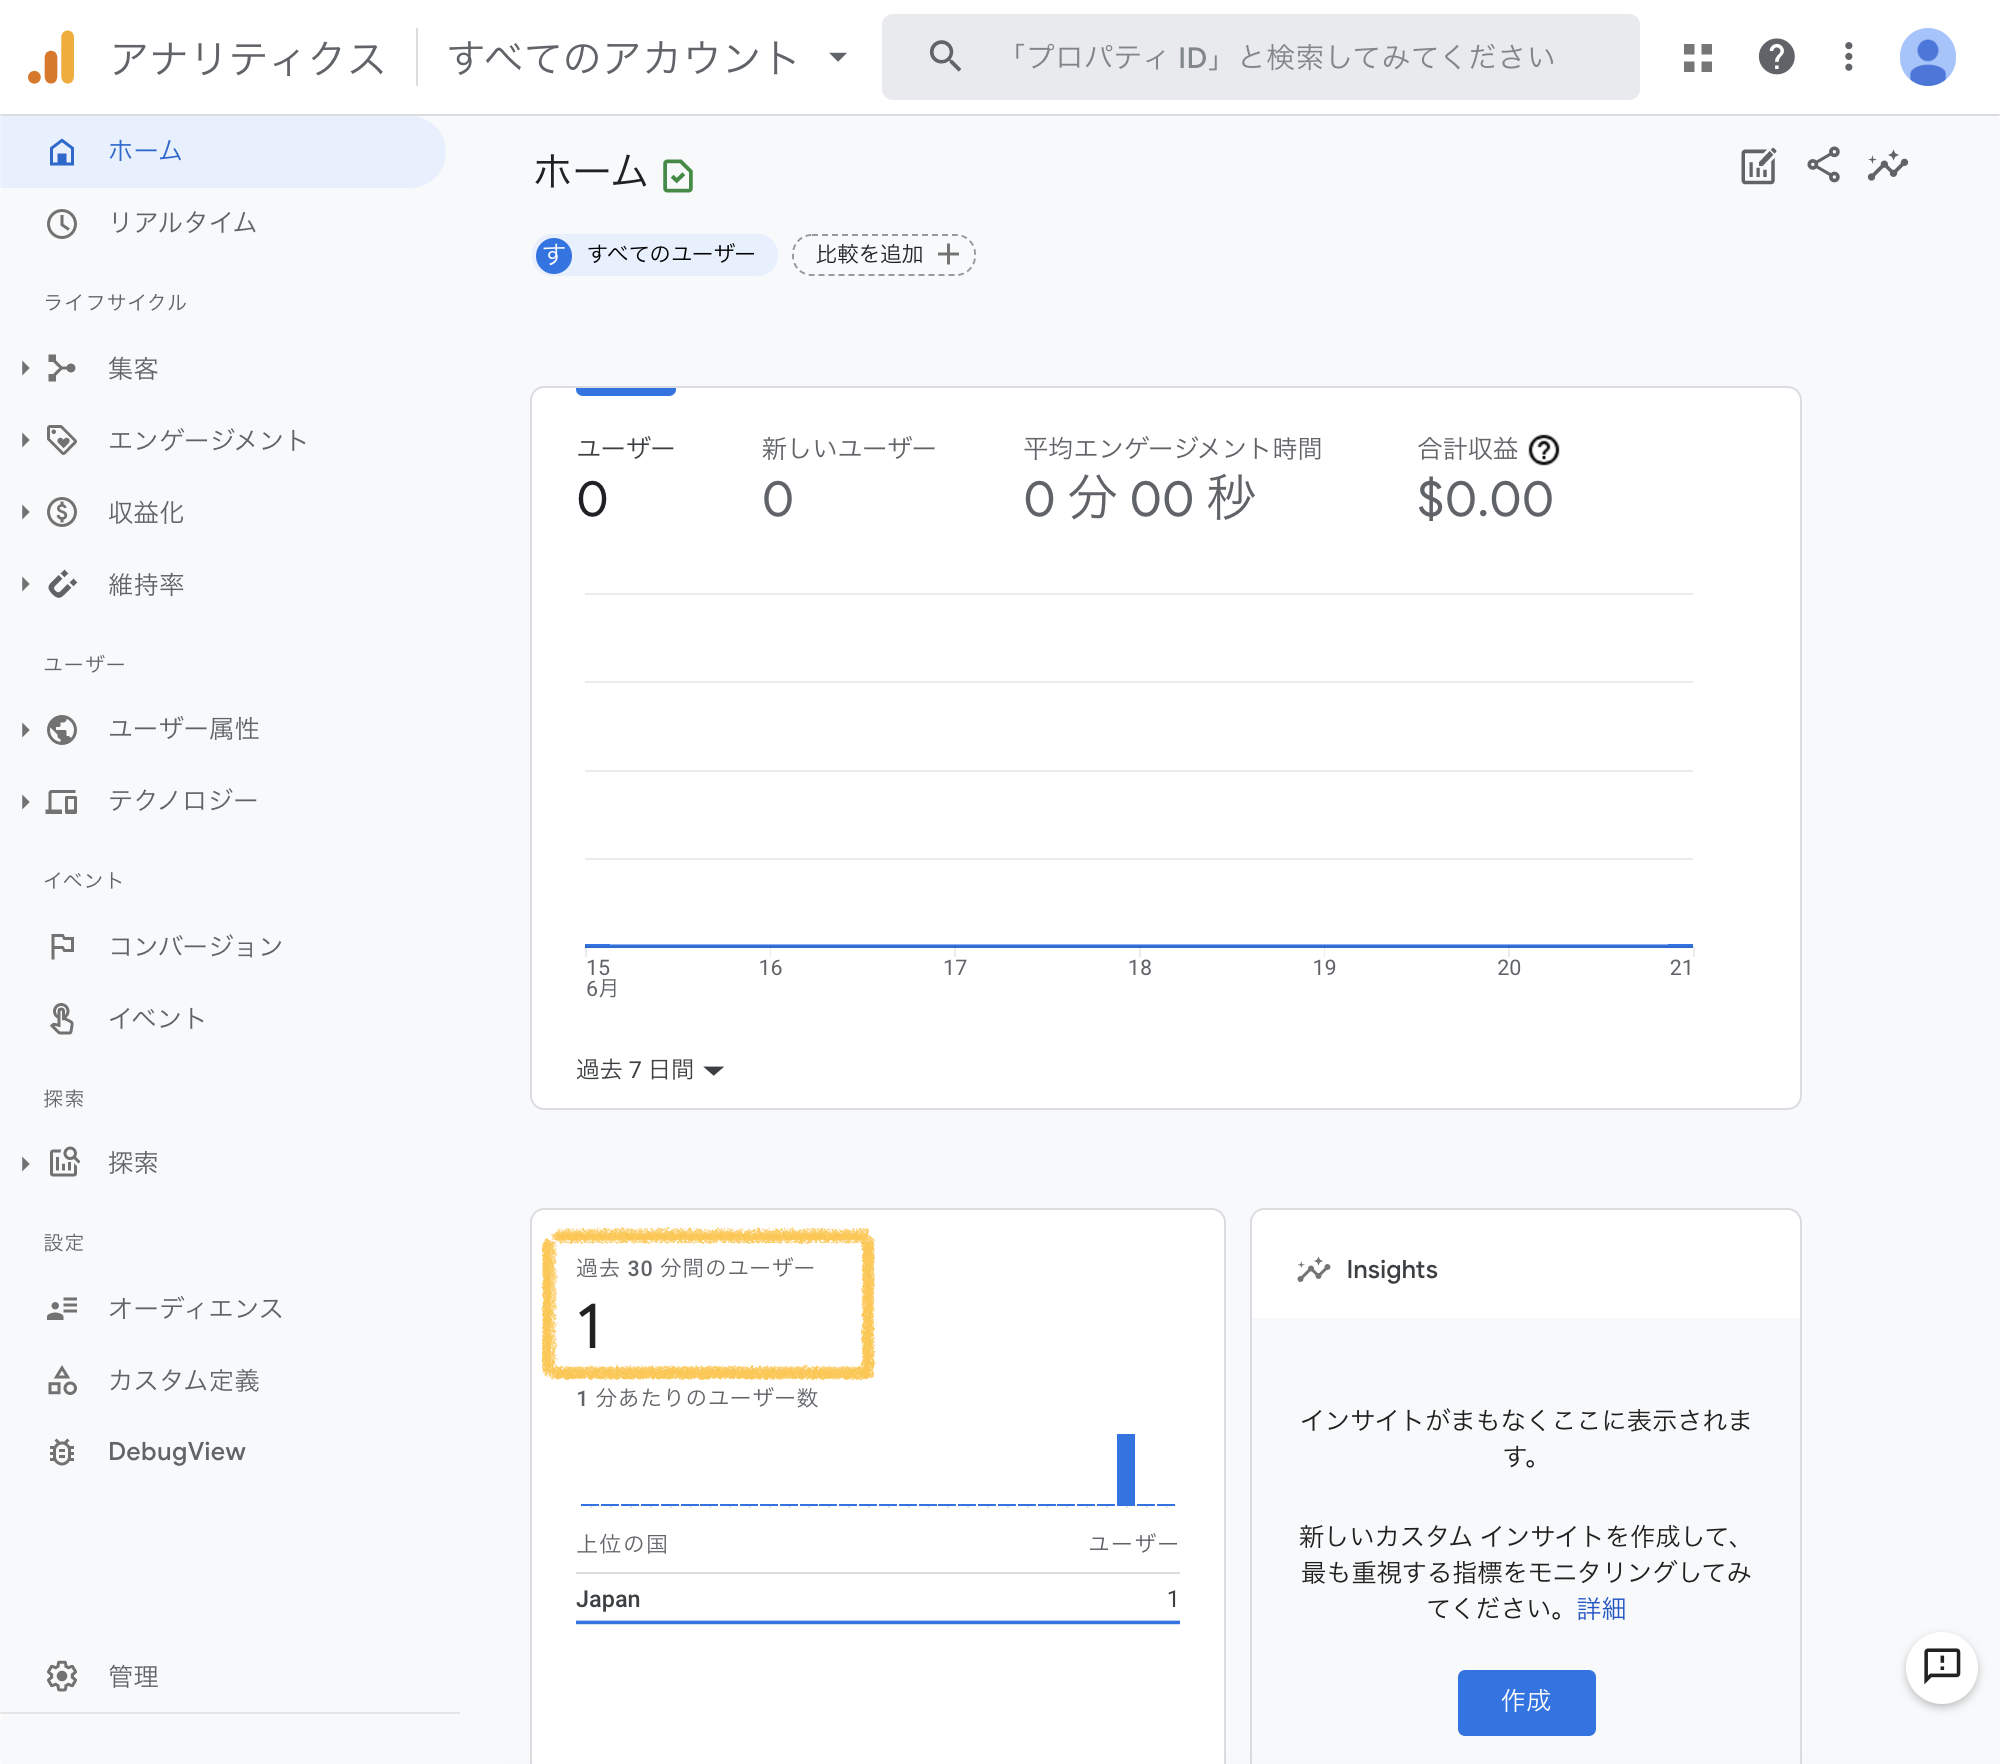Click the share report icon
Screen dimensions: 2000x1764
tap(1823, 166)
